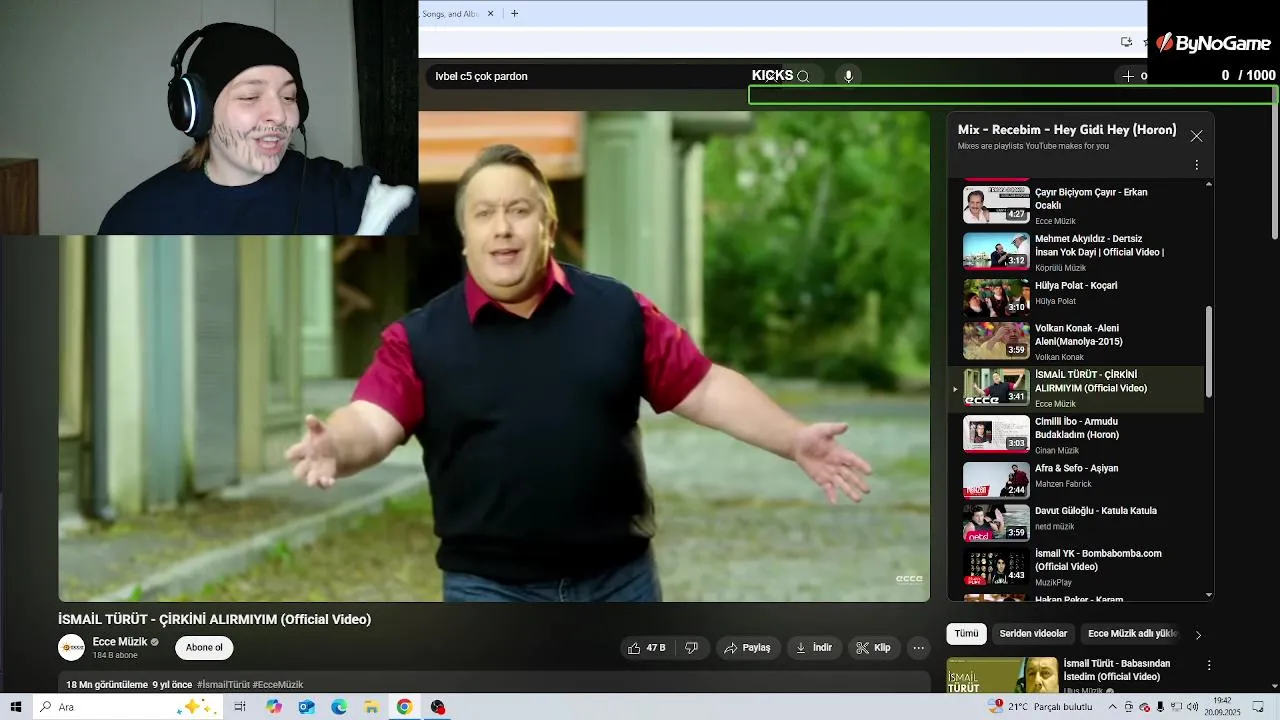Screen dimensions: 1280x720
Task: Play İsmail YK - Bombabomba.com thumbnail
Action: [996, 567]
